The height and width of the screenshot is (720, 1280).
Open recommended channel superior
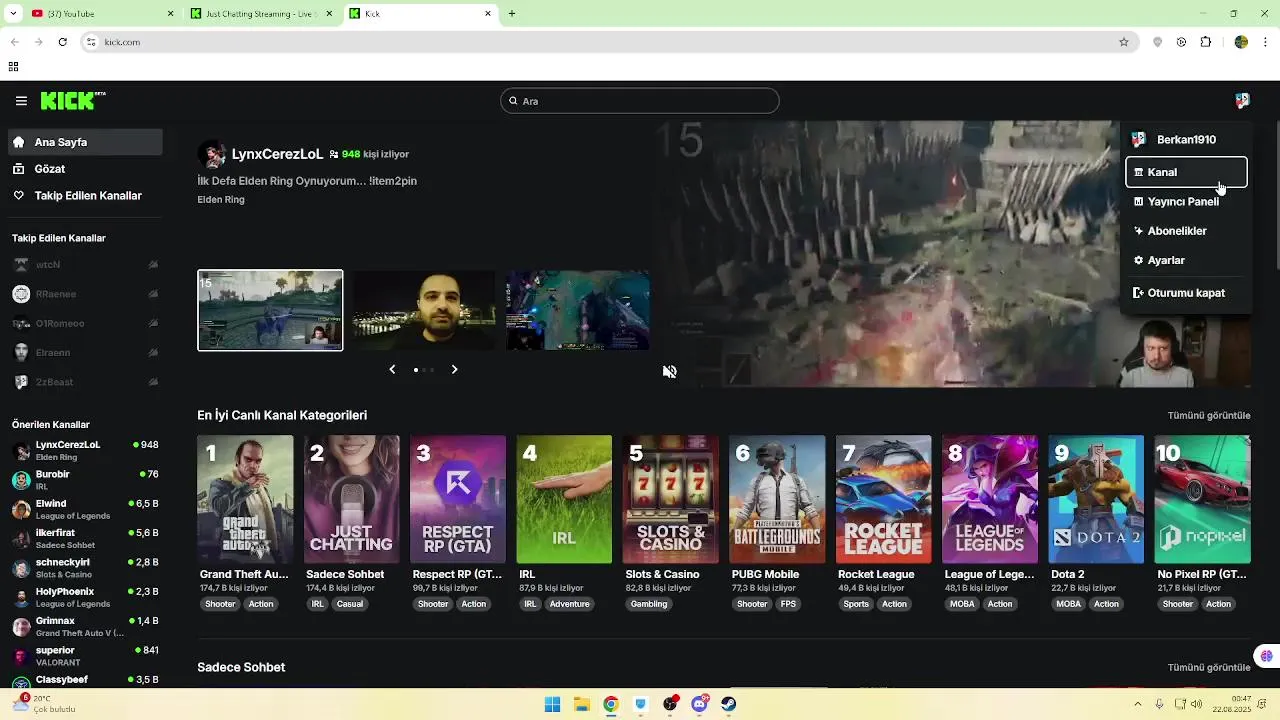click(x=85, y=655)
